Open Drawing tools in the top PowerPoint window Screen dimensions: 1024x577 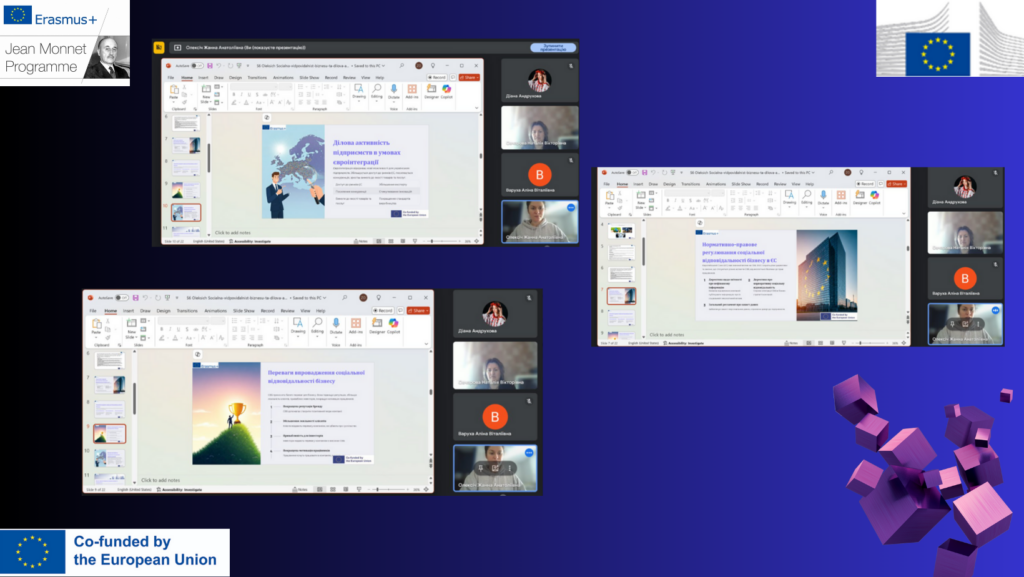pyautogui.click(x=359, y=91)
